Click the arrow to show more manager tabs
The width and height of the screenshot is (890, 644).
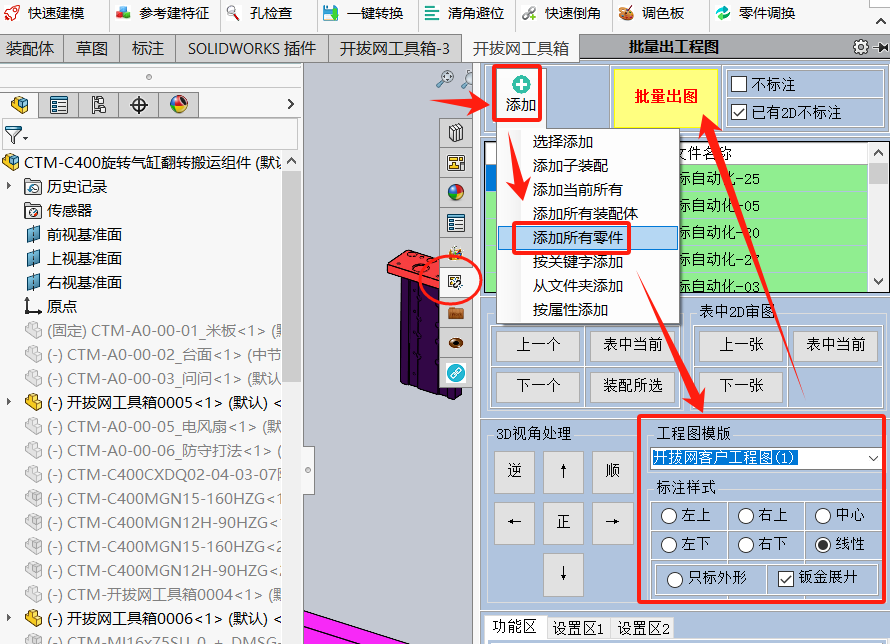[x=291, y=104]
